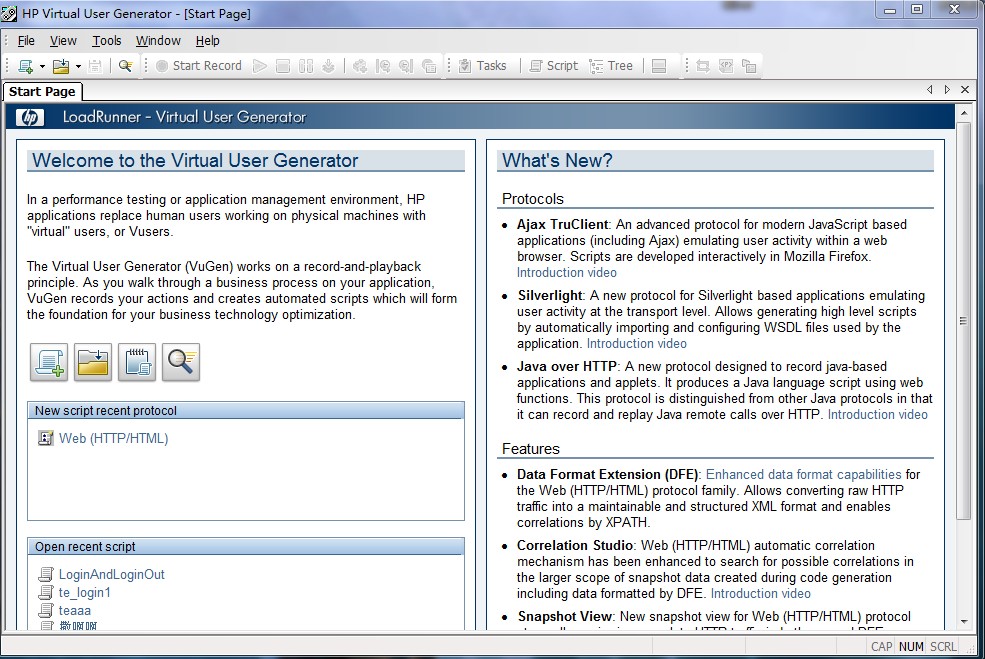Screen dimensions: 985x659
Task: Click the application icon in the title bar
Action: pos(9,13)
